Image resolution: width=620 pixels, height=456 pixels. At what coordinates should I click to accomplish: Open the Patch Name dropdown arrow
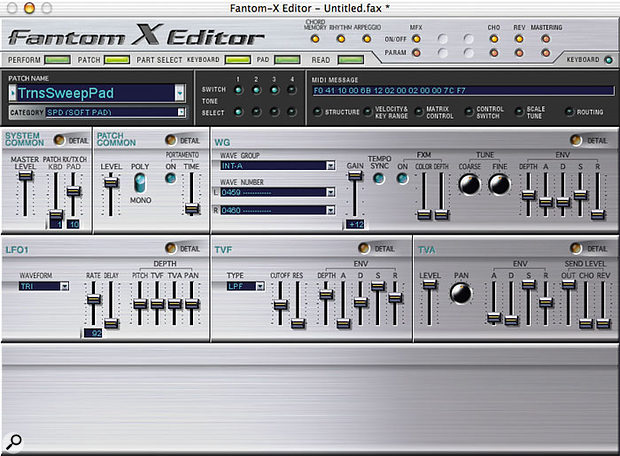pos(180,93)
